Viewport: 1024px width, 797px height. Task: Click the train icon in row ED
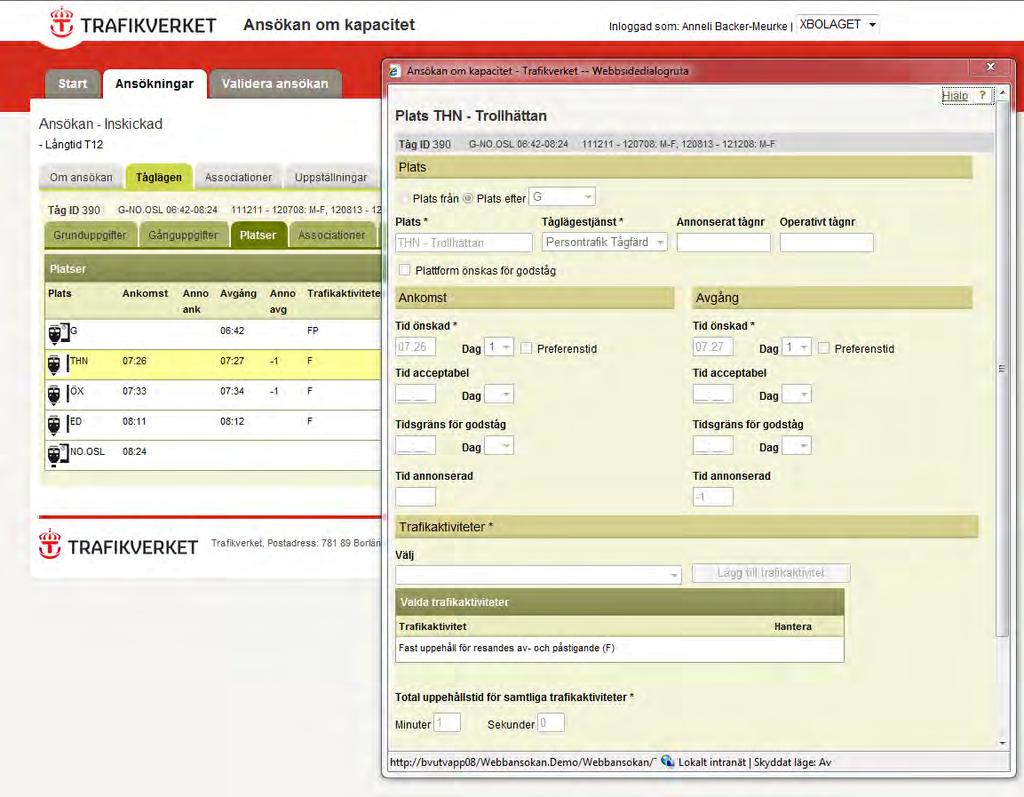click(54, 425)
